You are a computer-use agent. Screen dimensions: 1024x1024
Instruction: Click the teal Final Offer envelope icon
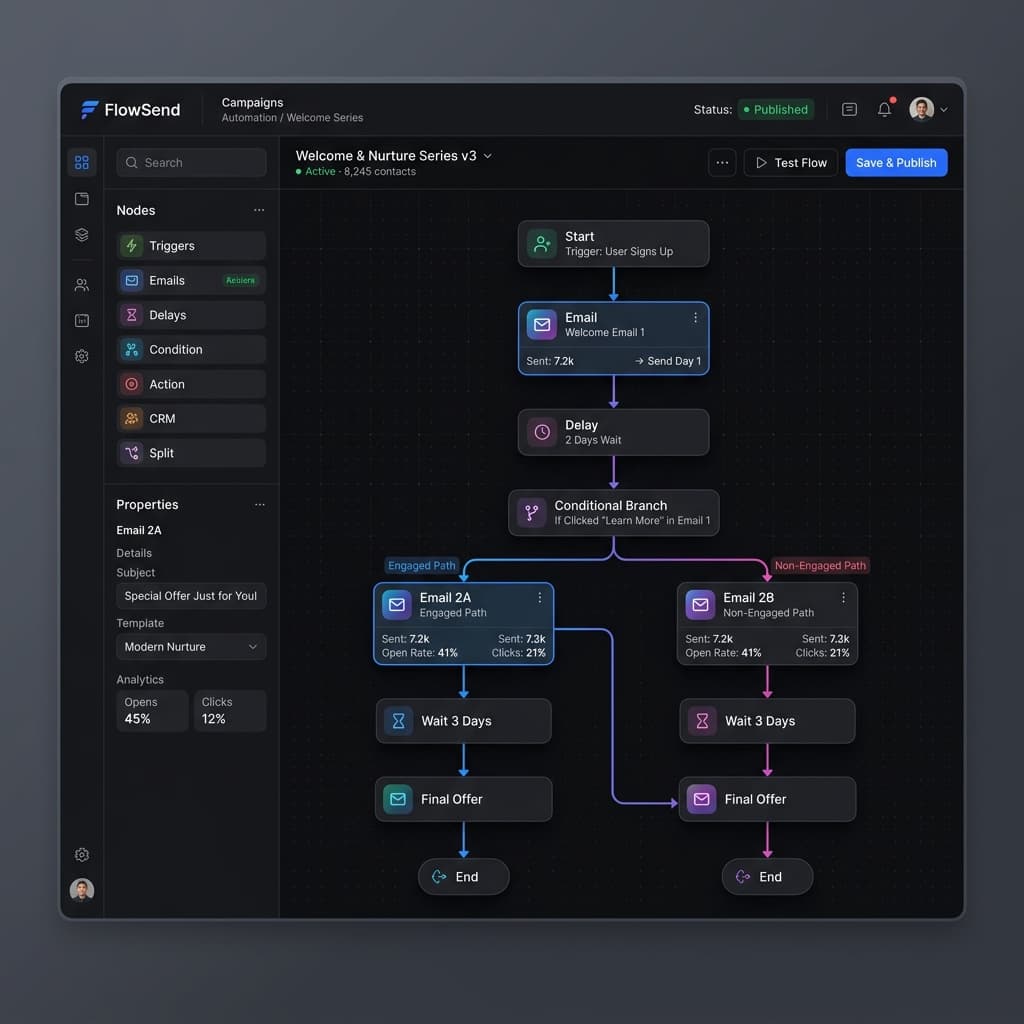pos(398,799)
